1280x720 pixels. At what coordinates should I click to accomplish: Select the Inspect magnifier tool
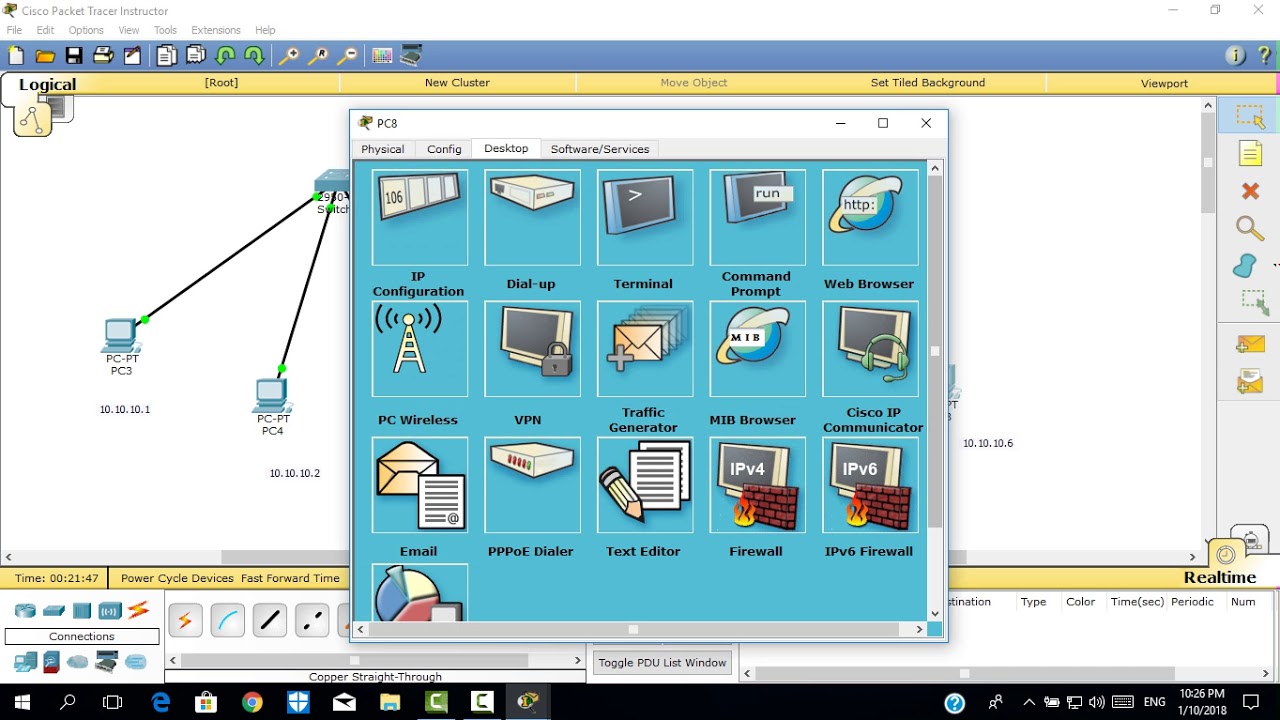[1250, 228]
